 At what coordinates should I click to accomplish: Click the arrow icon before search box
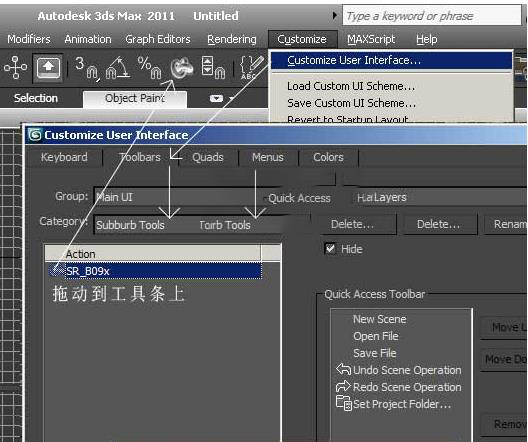[x=334, y=15]
